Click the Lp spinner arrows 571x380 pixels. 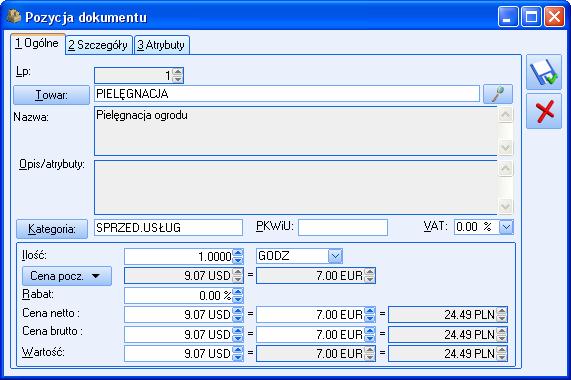pyautogui.click(x=177, y=75)
